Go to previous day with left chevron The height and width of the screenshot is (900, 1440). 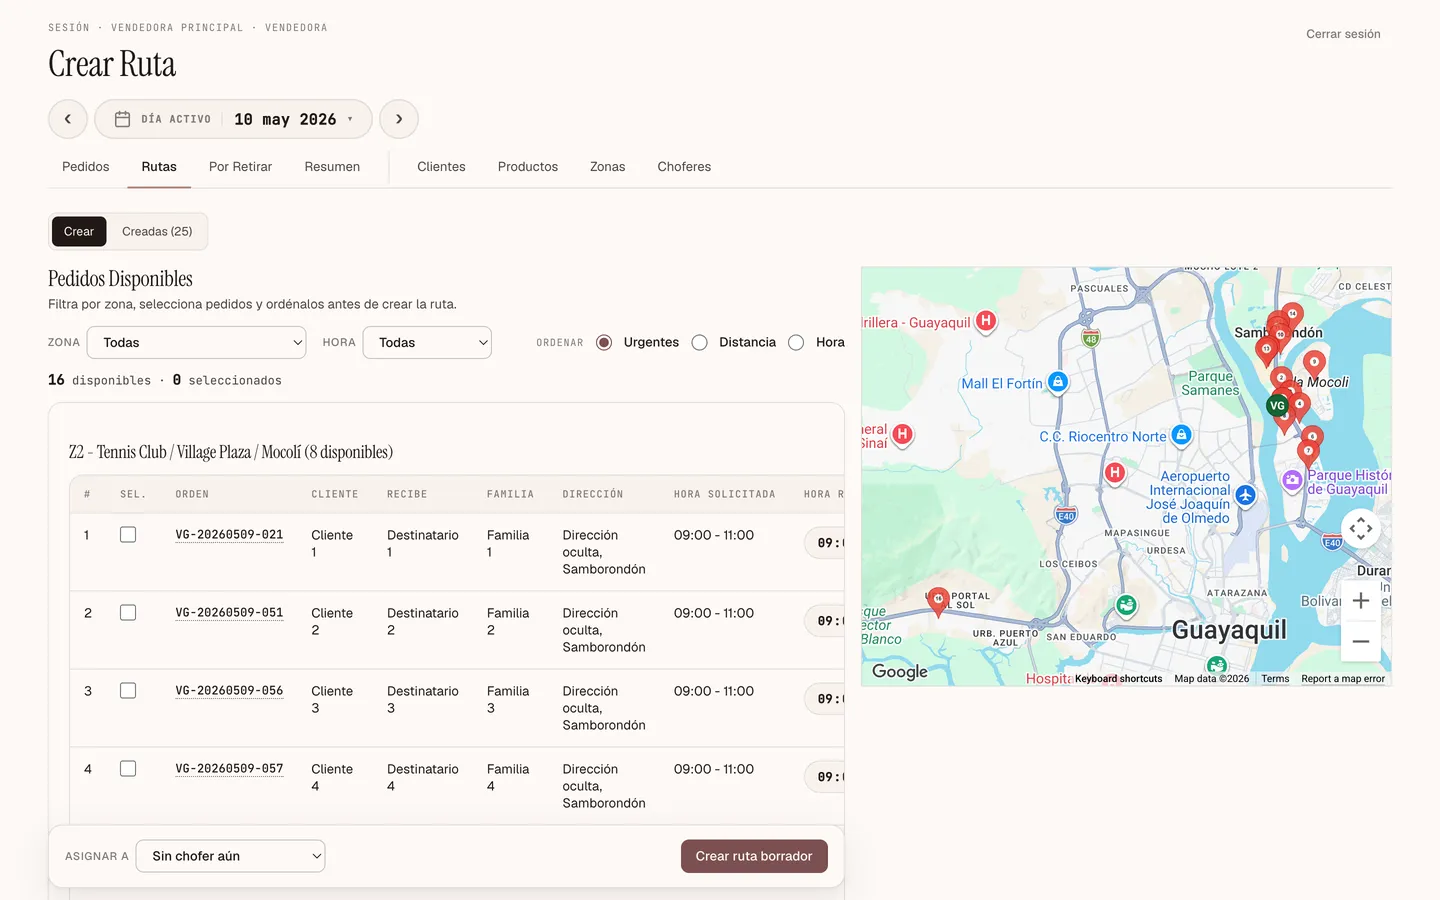pos(68,119)
